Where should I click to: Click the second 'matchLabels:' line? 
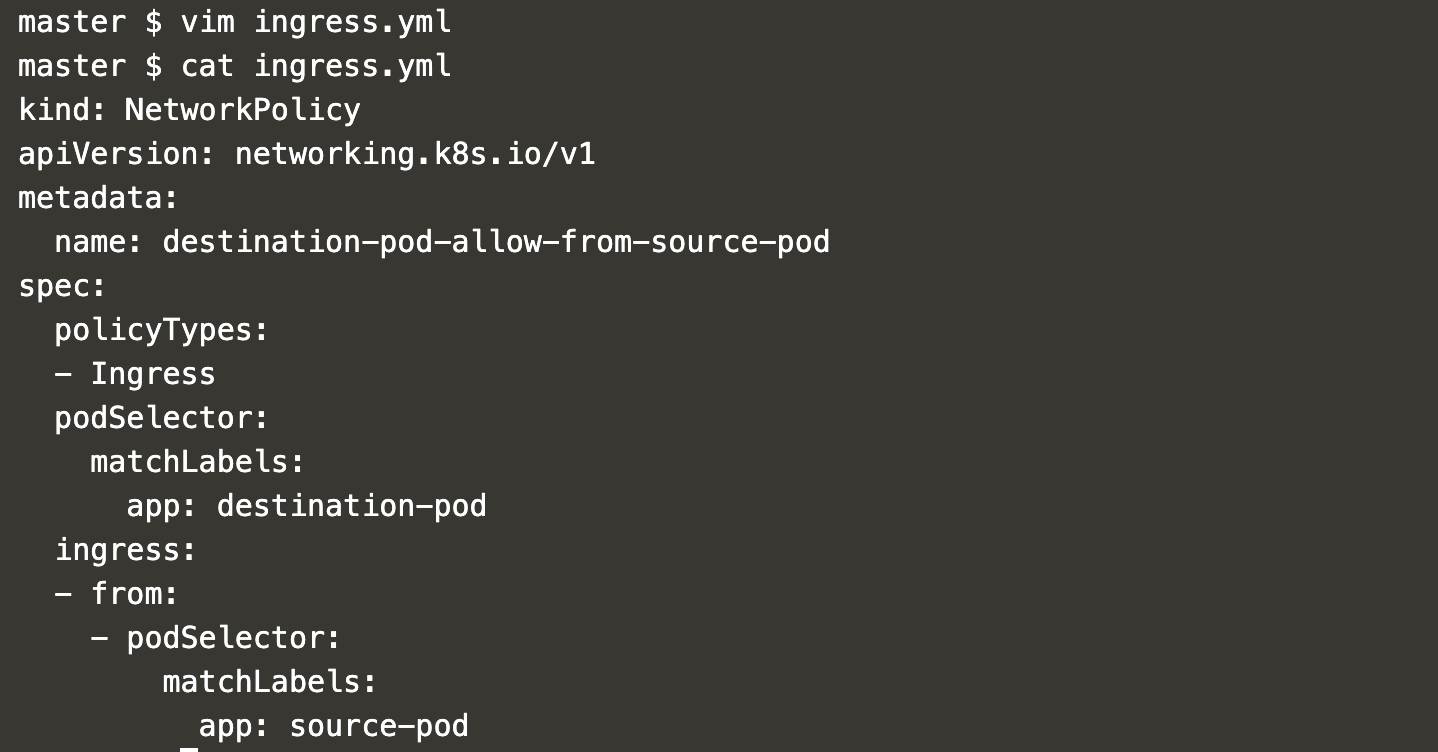pyautogui.click(x=270, y=682)
